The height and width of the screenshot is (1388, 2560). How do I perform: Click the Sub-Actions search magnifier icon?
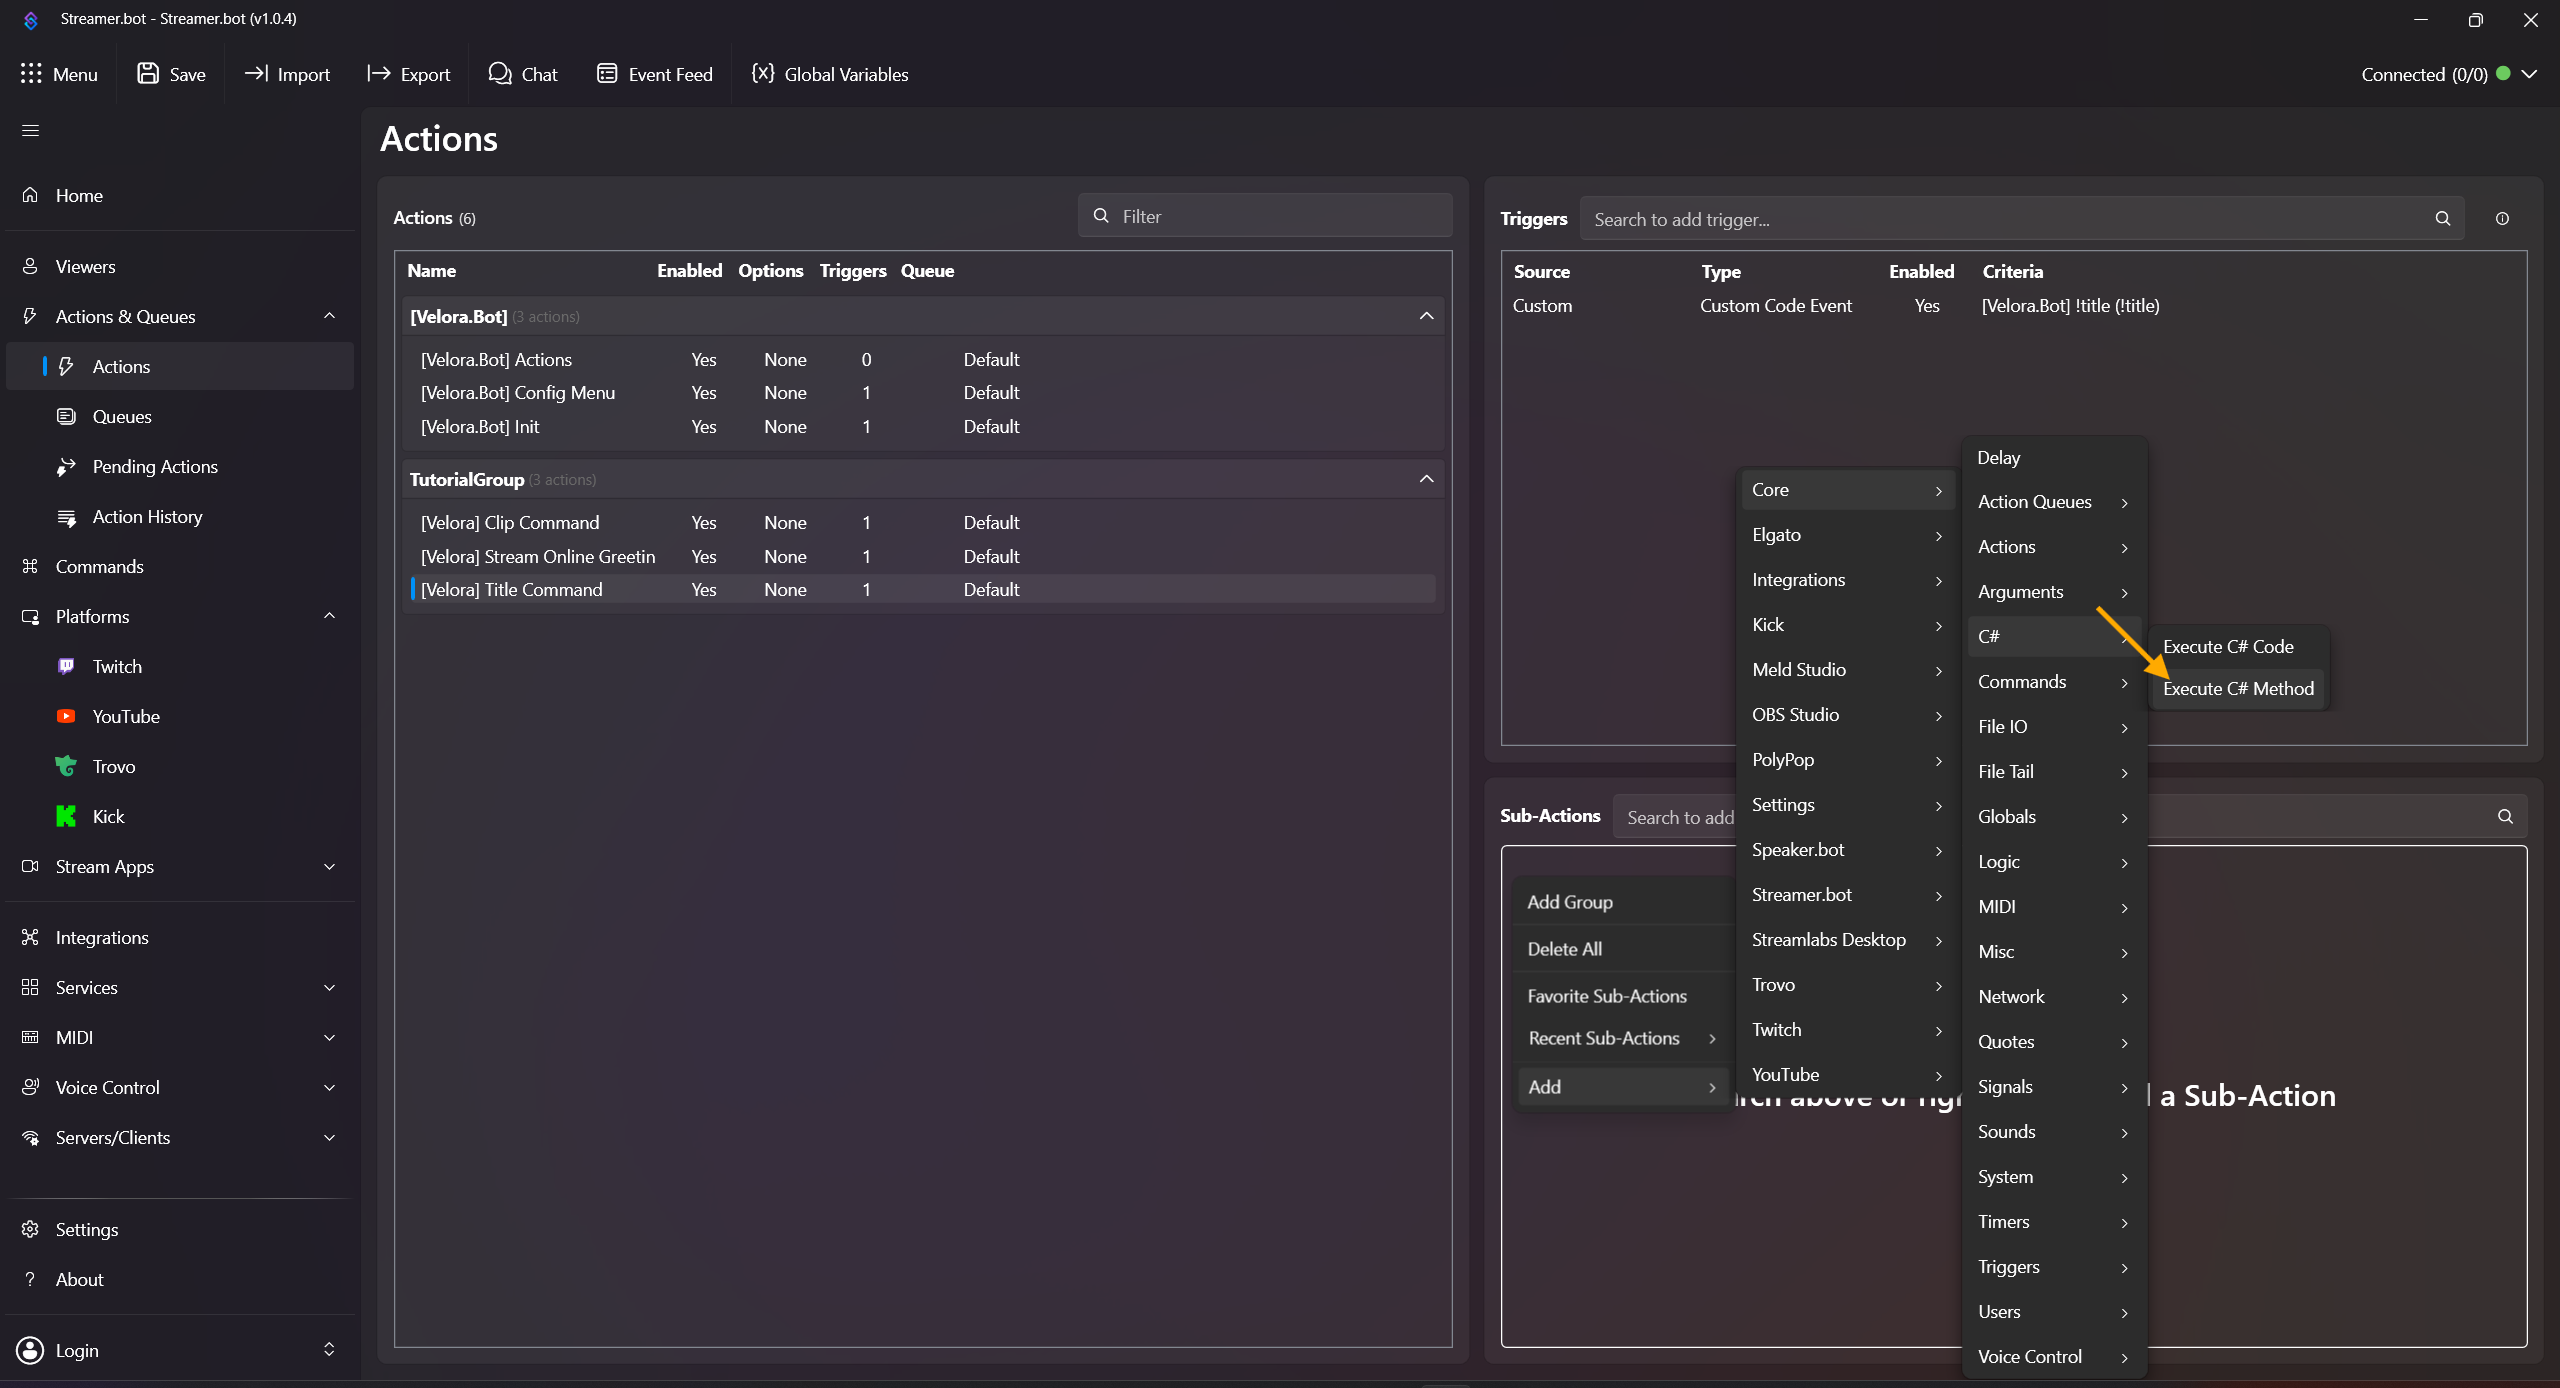[2505, 816]
